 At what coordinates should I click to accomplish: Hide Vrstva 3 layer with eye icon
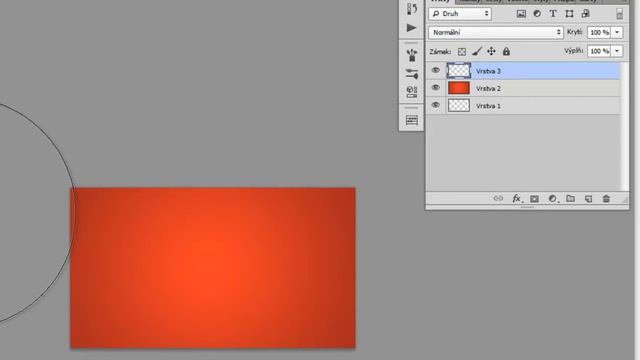click(x=436, y=70)
